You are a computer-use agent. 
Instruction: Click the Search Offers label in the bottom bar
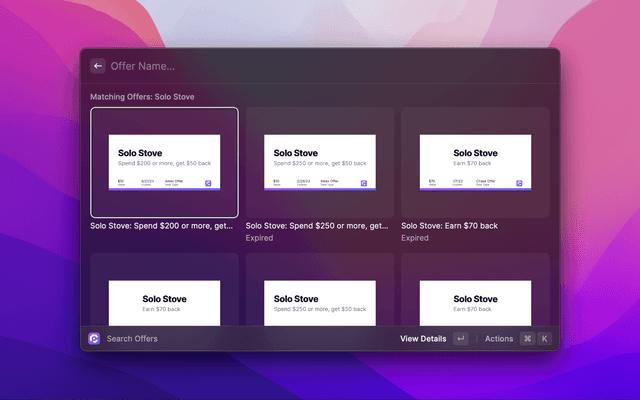[x=132, y=339]
